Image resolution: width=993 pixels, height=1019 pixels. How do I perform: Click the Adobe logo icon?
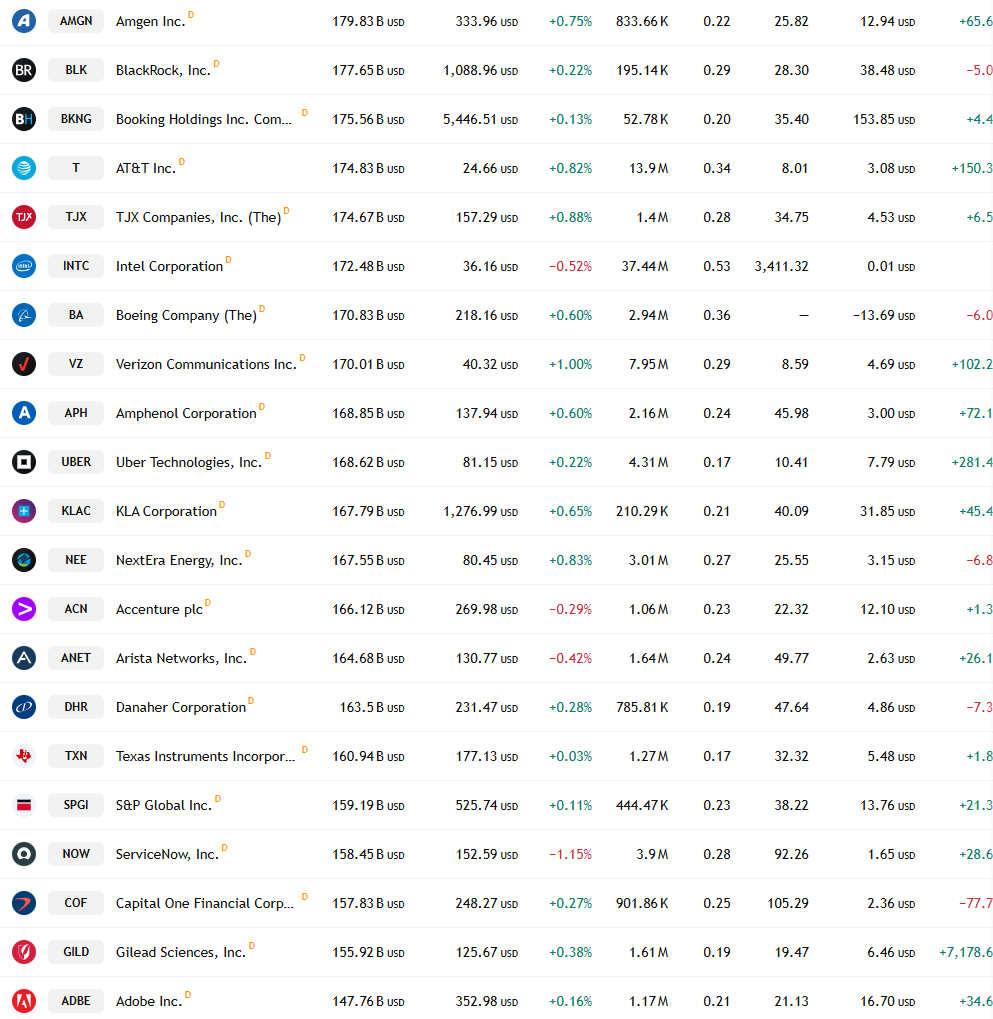pyautogui.click(x=24, y=1001)
